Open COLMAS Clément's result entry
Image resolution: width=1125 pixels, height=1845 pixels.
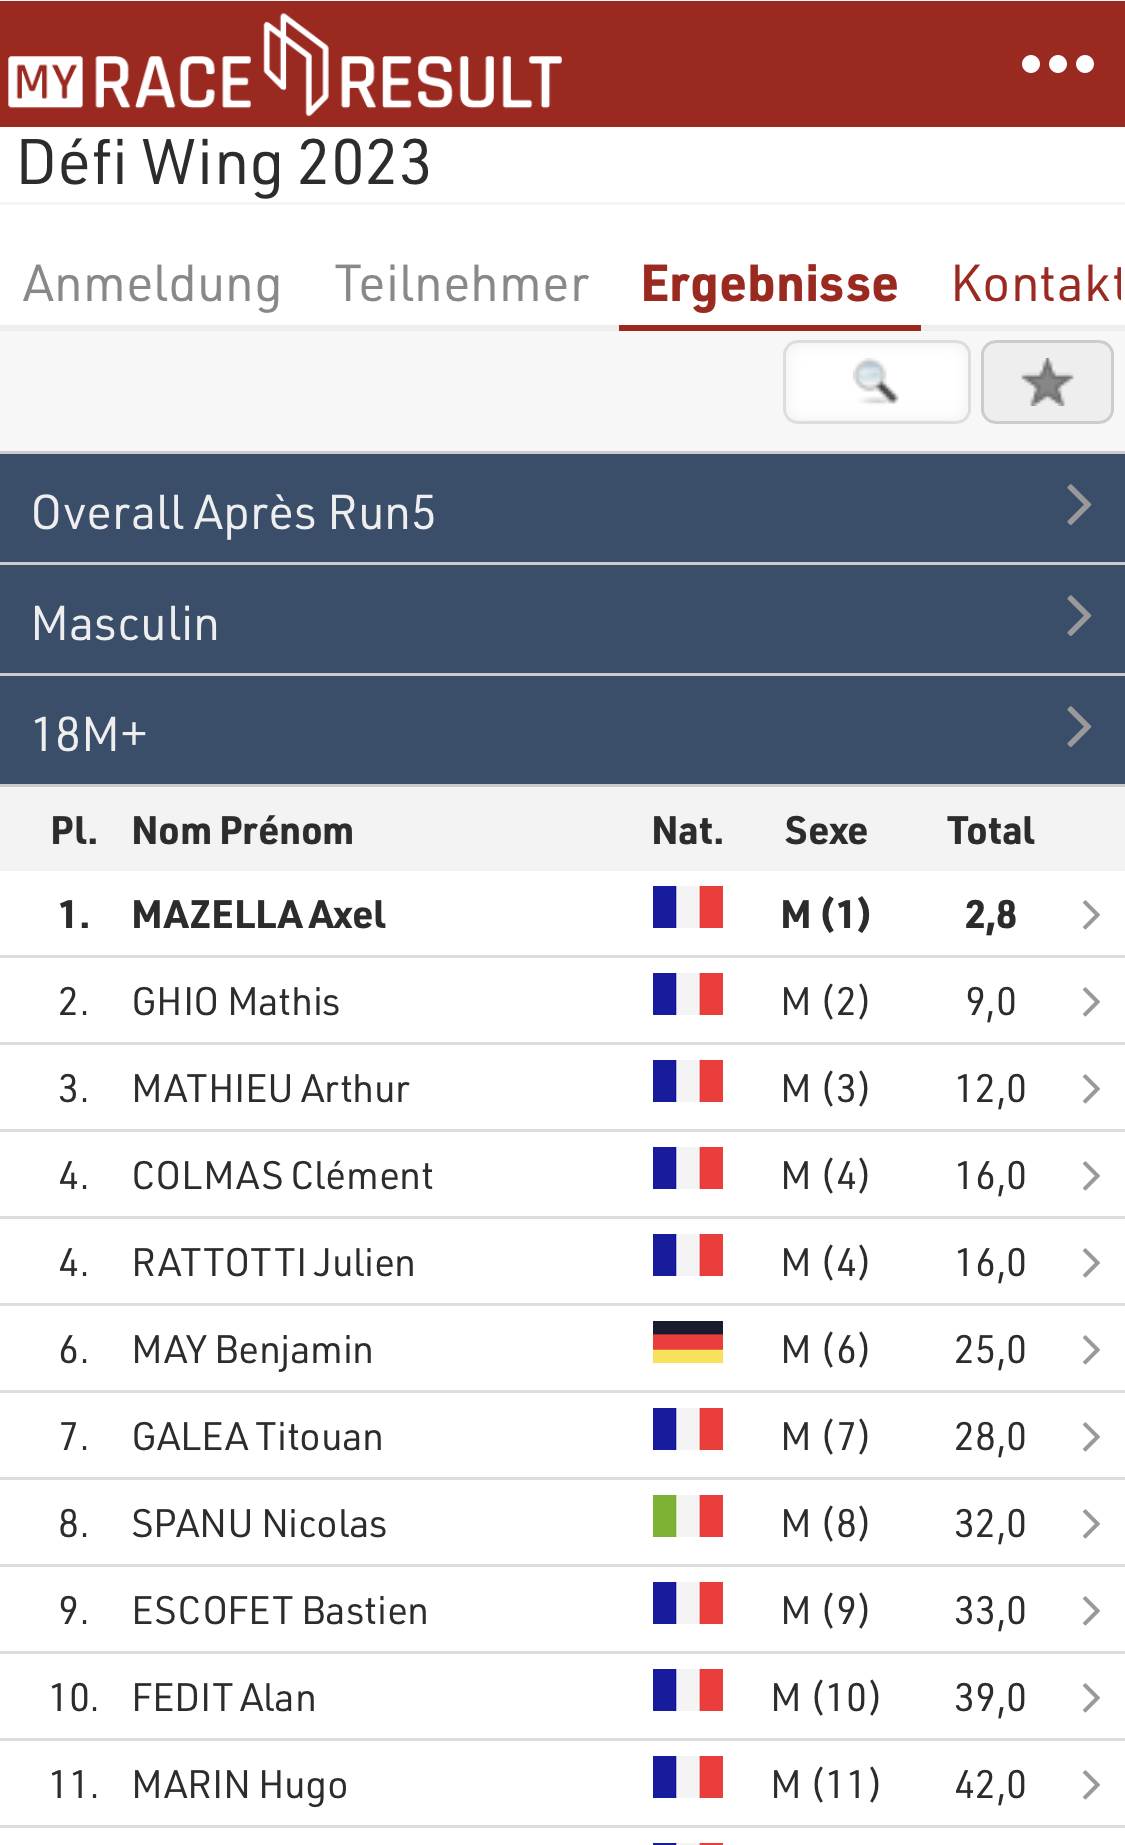(283, 1176)
